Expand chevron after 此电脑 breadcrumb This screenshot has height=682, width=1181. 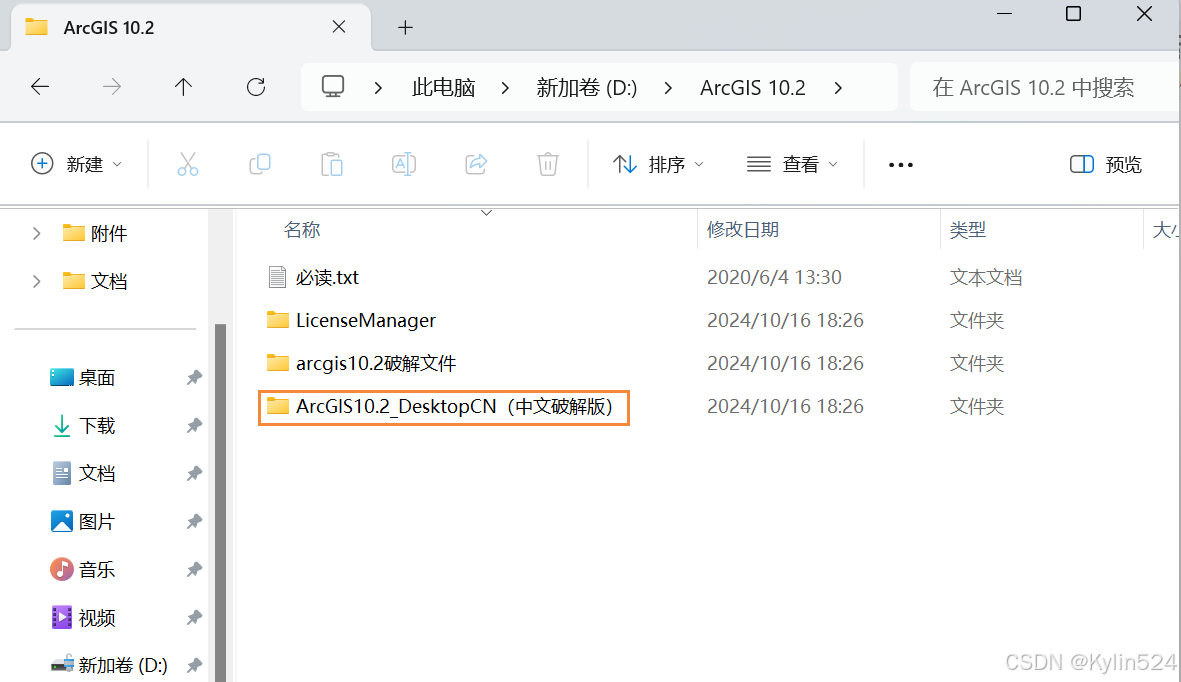click(505, 88)
